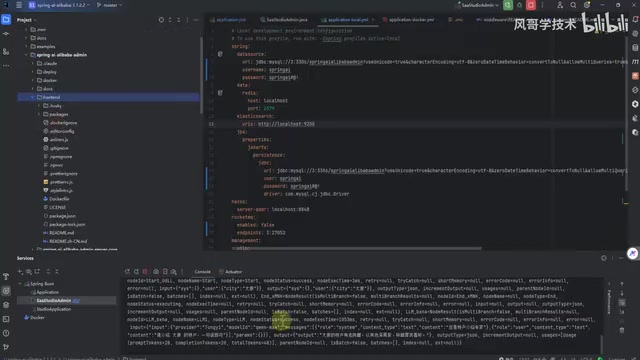Viewport: 640px width, 360px height.
Task: Open the Build hammer tool window
Action: tap(6, 277)
